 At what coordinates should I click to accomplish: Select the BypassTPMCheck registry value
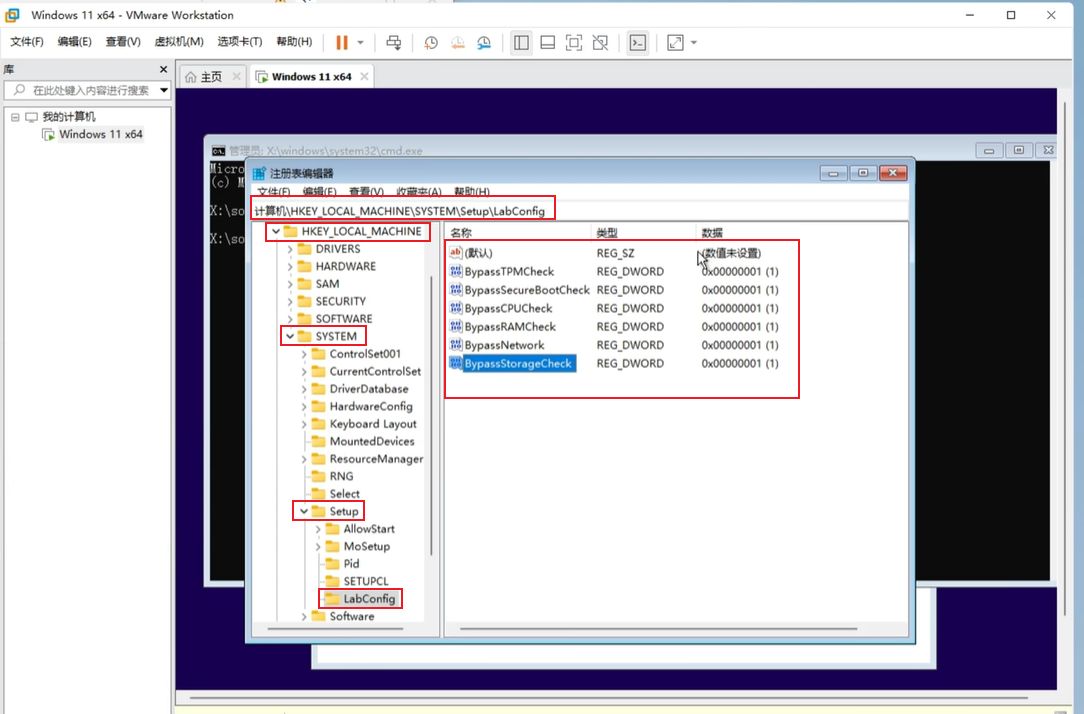tap(508, 272)
